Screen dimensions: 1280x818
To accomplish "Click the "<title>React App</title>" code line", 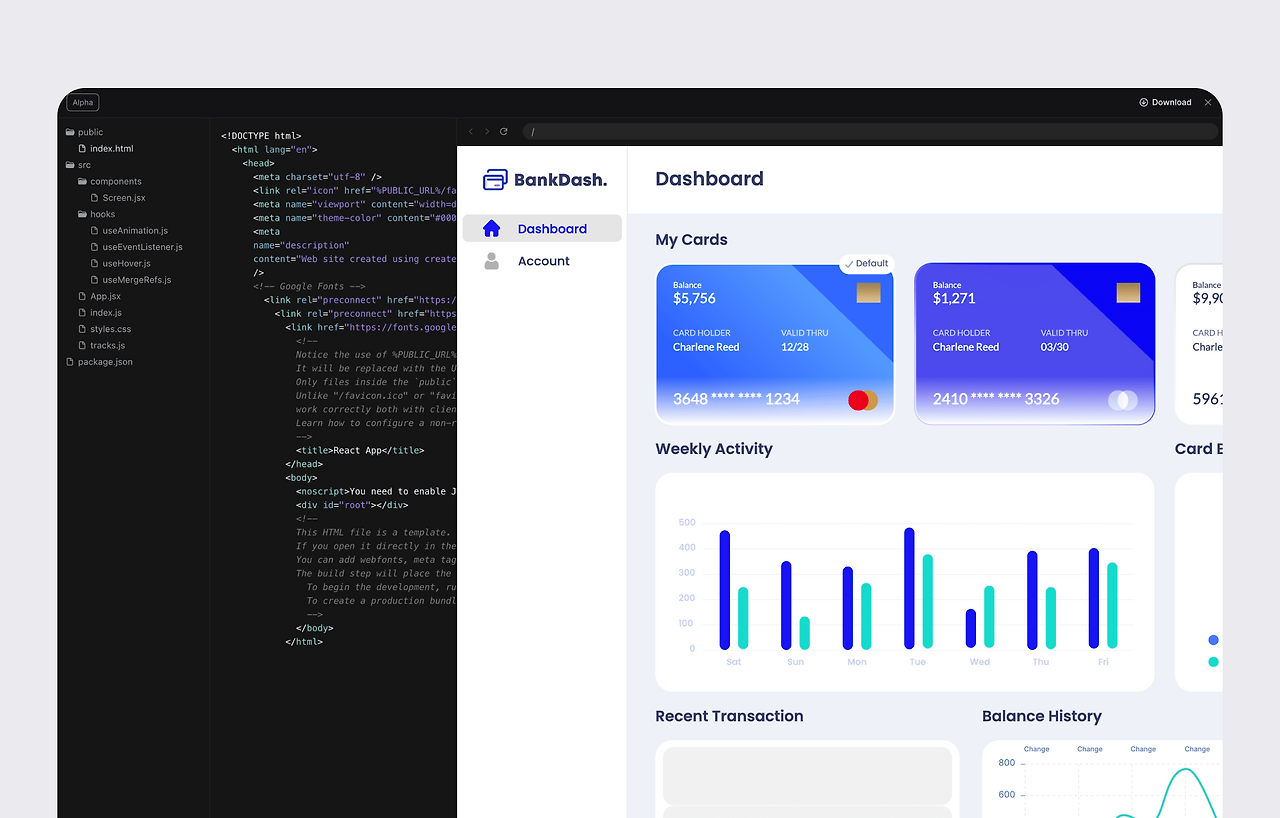I will point(360,450).
